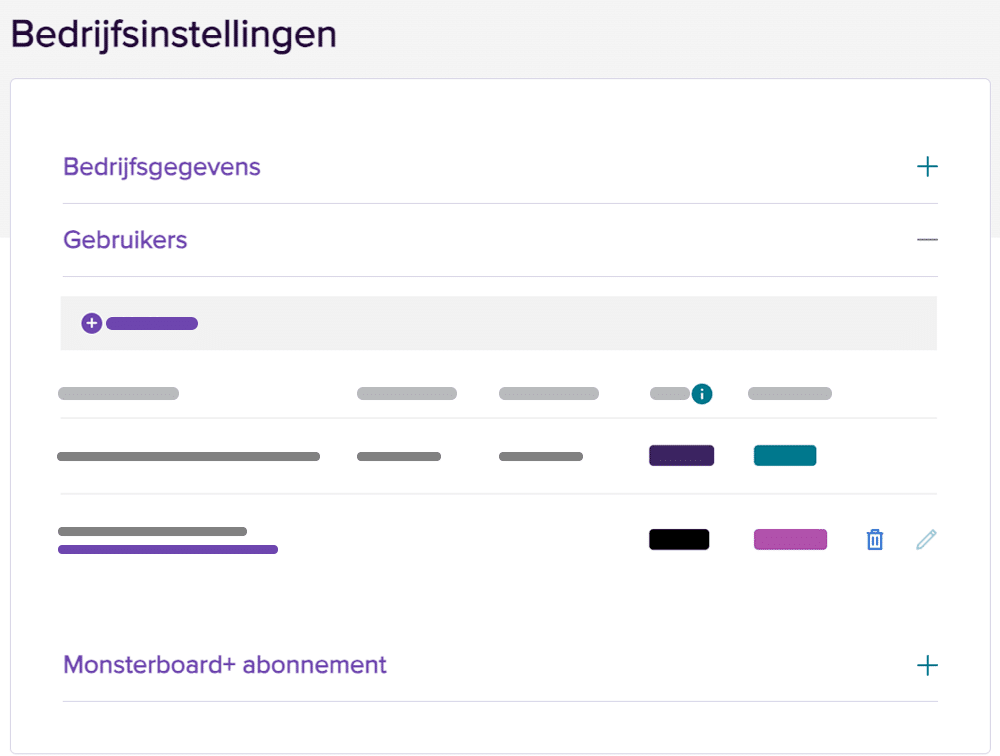Click the Monsterboard+ abonnement section title

225,664
